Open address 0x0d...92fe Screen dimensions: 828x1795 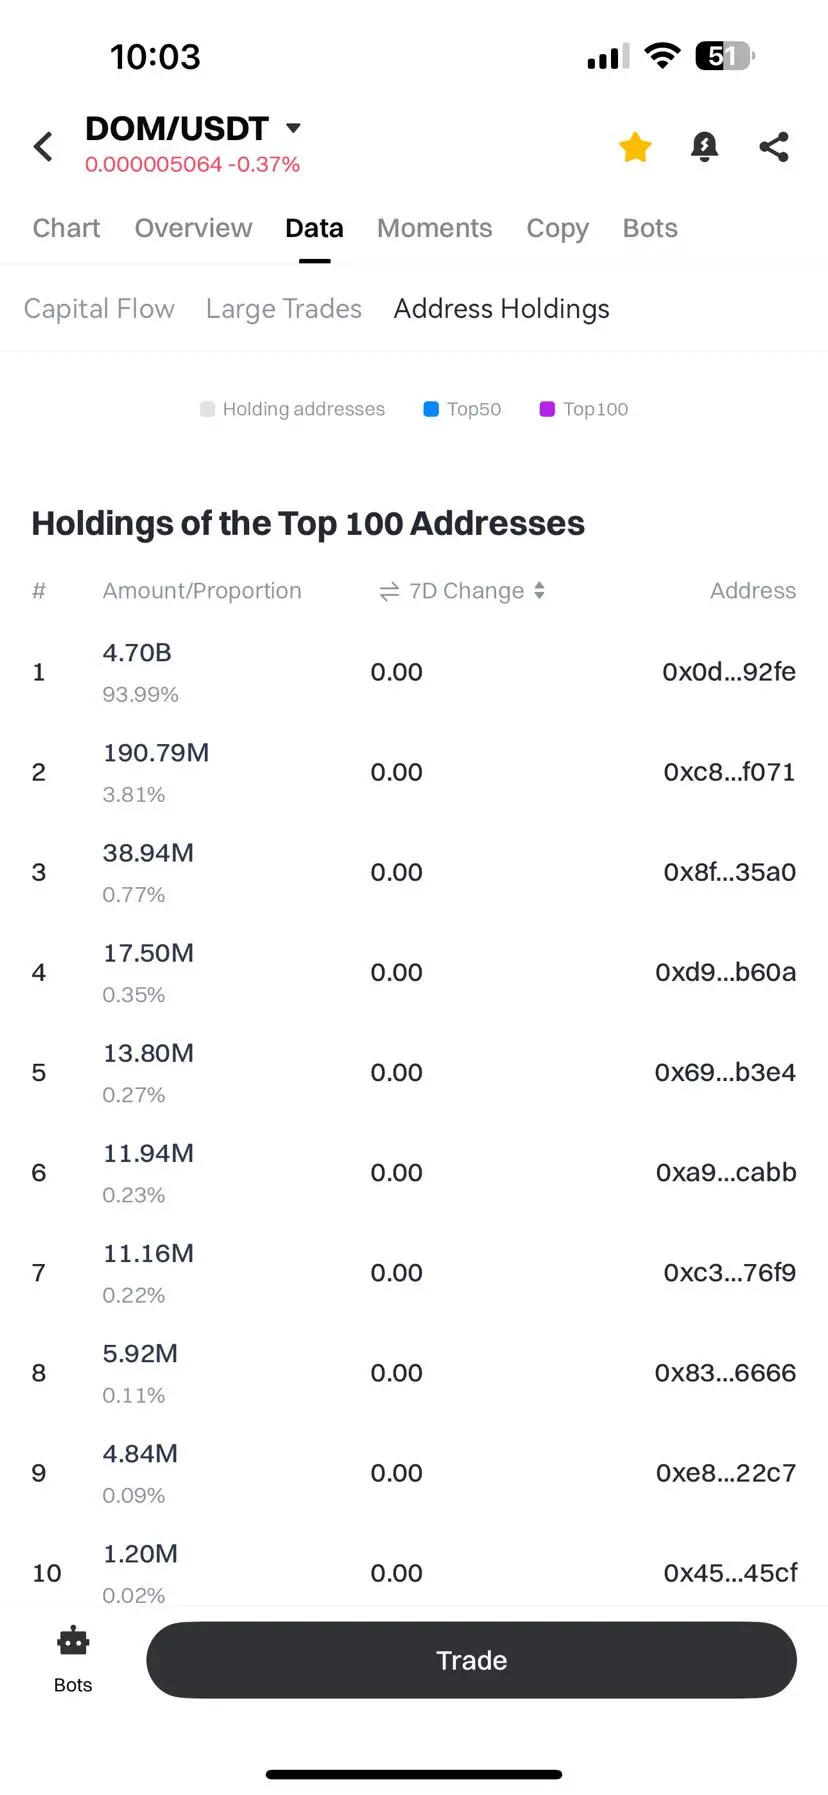[x=728, y=672]
